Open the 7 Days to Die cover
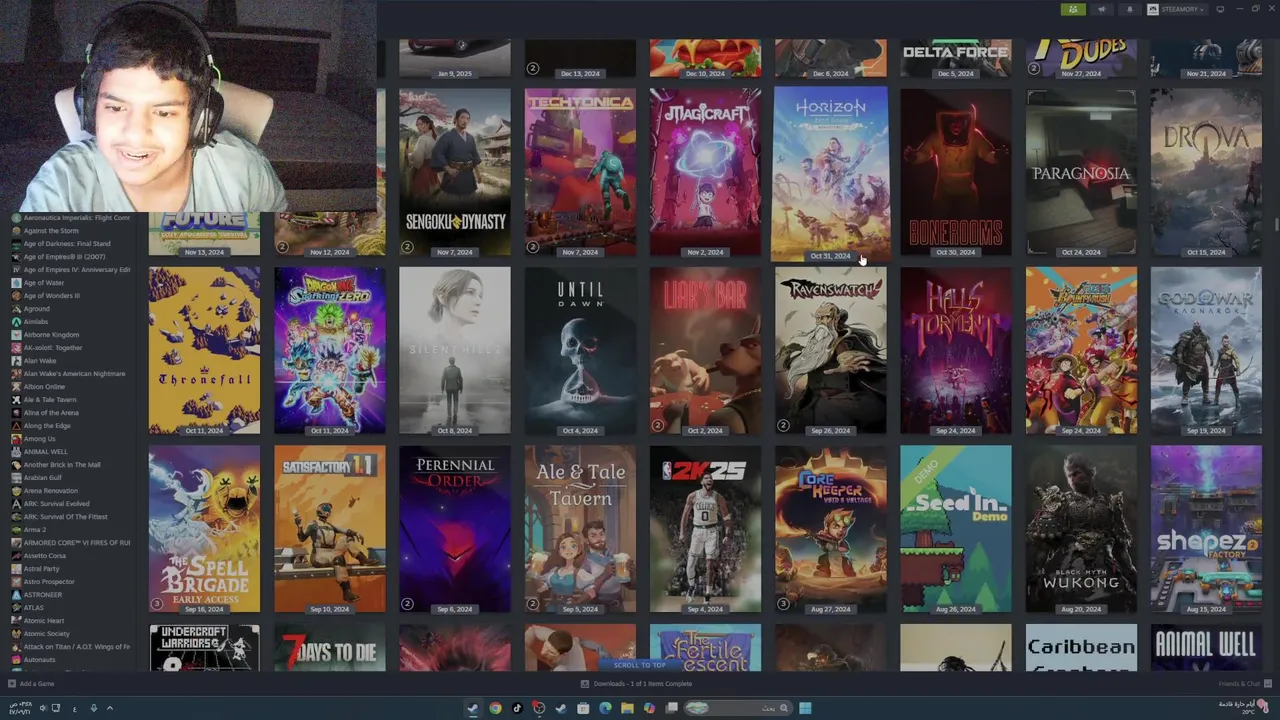The height and width of the screenshot is (720, 1280). pyautogui.click(x=330, y=648)
